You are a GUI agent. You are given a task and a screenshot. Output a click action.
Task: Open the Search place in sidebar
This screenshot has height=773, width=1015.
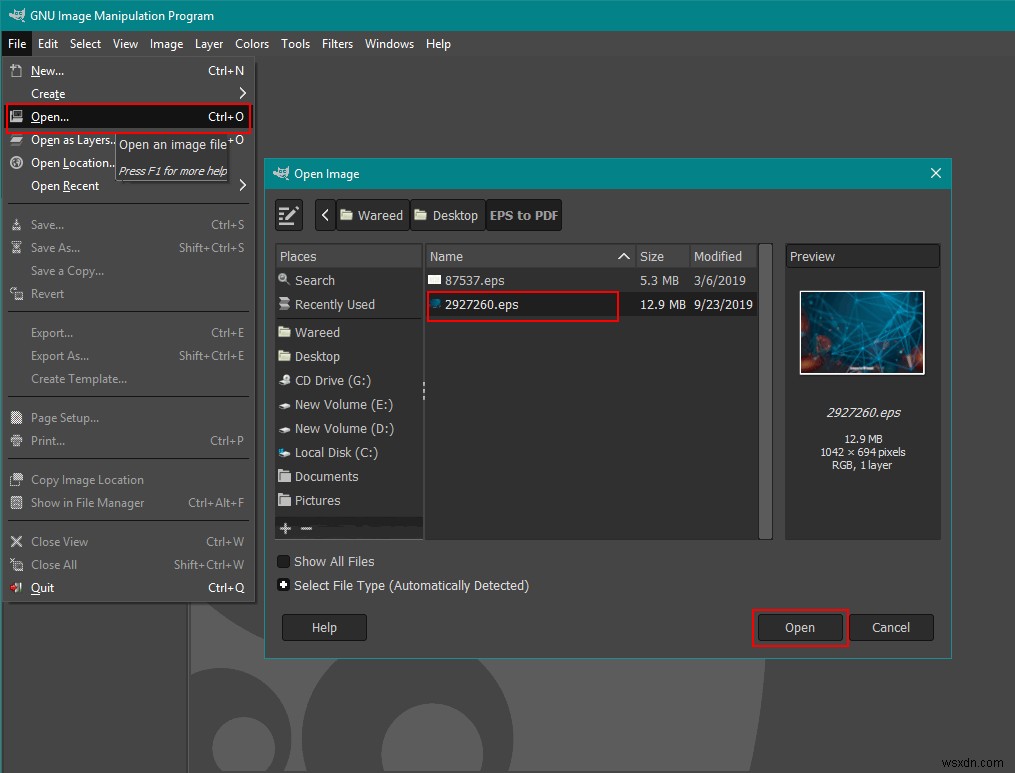(x=314, y=281)
